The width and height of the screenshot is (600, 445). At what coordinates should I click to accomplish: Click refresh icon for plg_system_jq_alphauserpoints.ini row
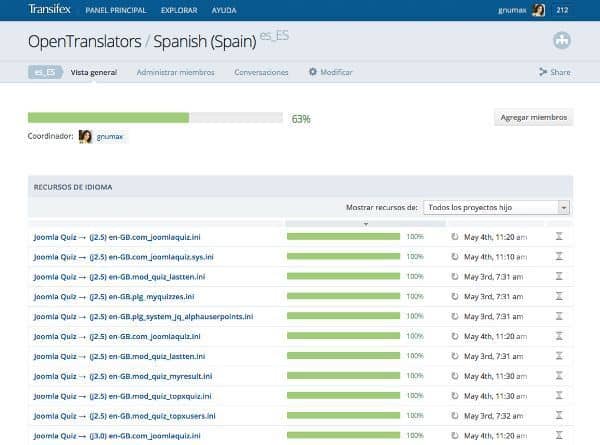tap(455, 316)
